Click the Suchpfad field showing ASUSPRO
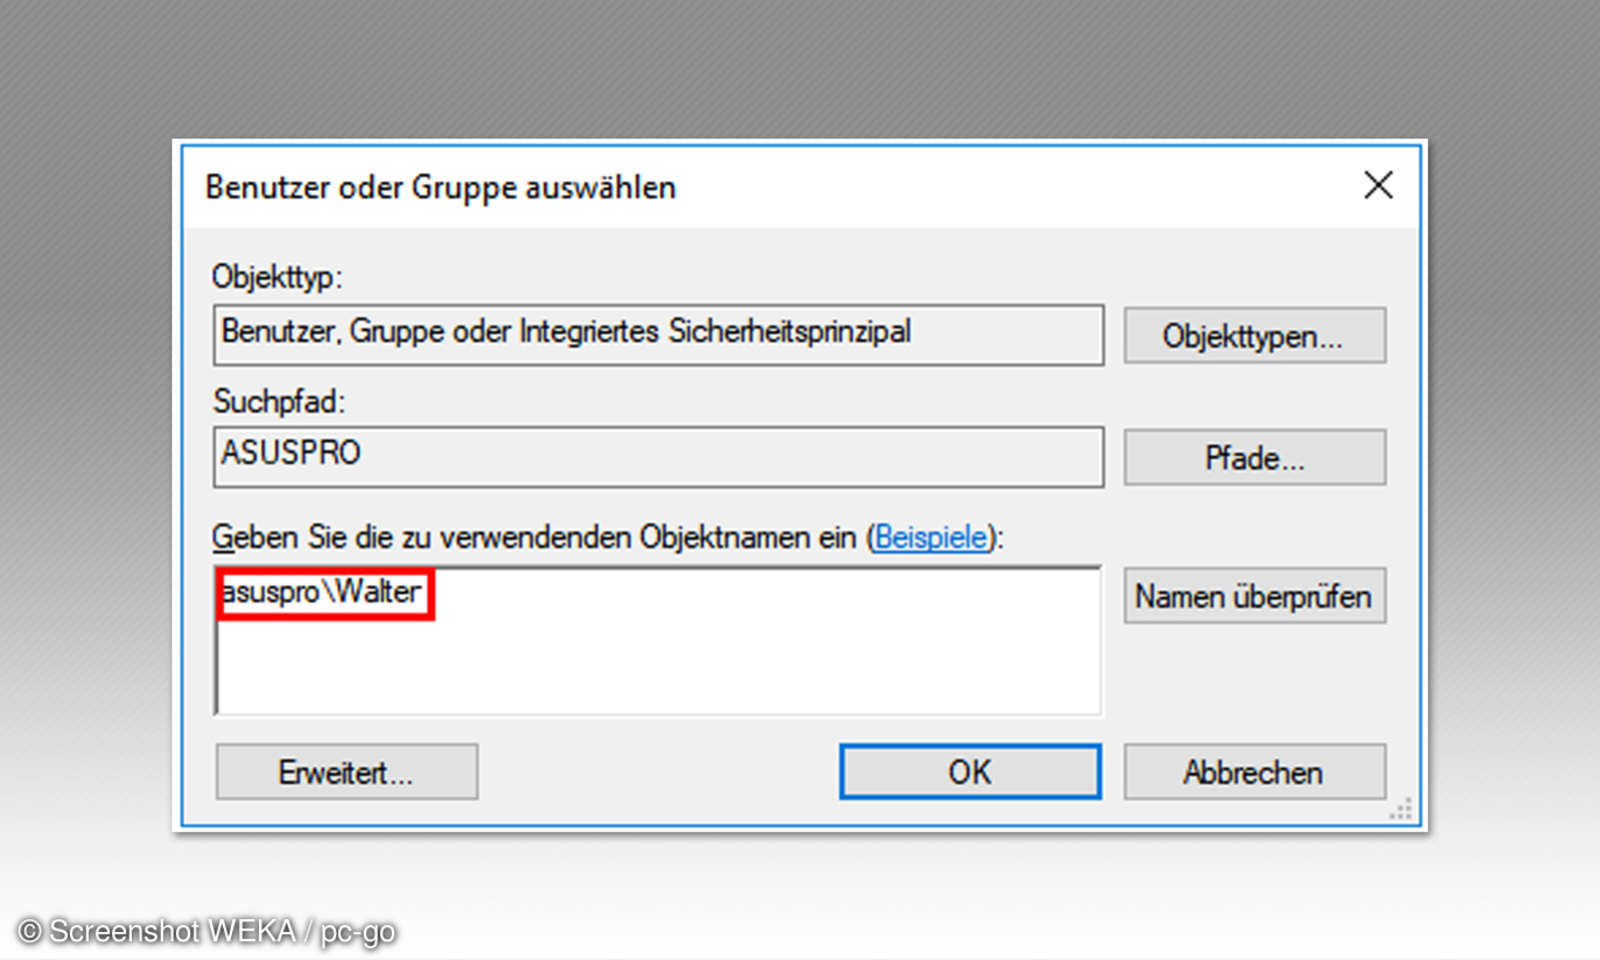The height and width of the screenshot is (960, 1600). click(658, 457)
